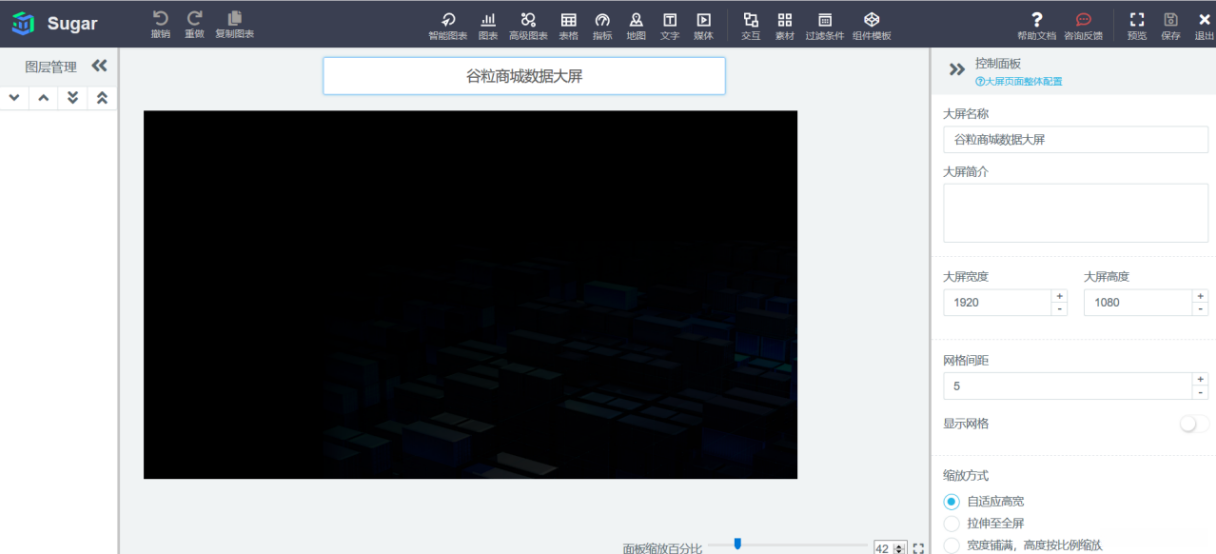Decrease 大屏宽度 width with minus
The height and width of the screenshot is (554, 1216).
[1059, 308]
